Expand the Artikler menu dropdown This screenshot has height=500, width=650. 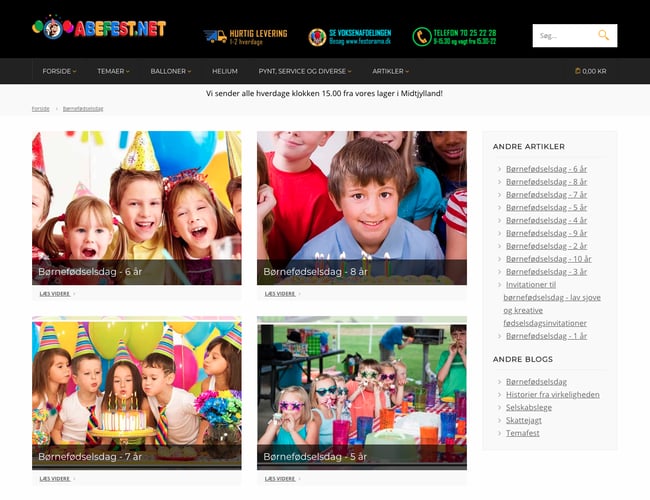point(391,71)
